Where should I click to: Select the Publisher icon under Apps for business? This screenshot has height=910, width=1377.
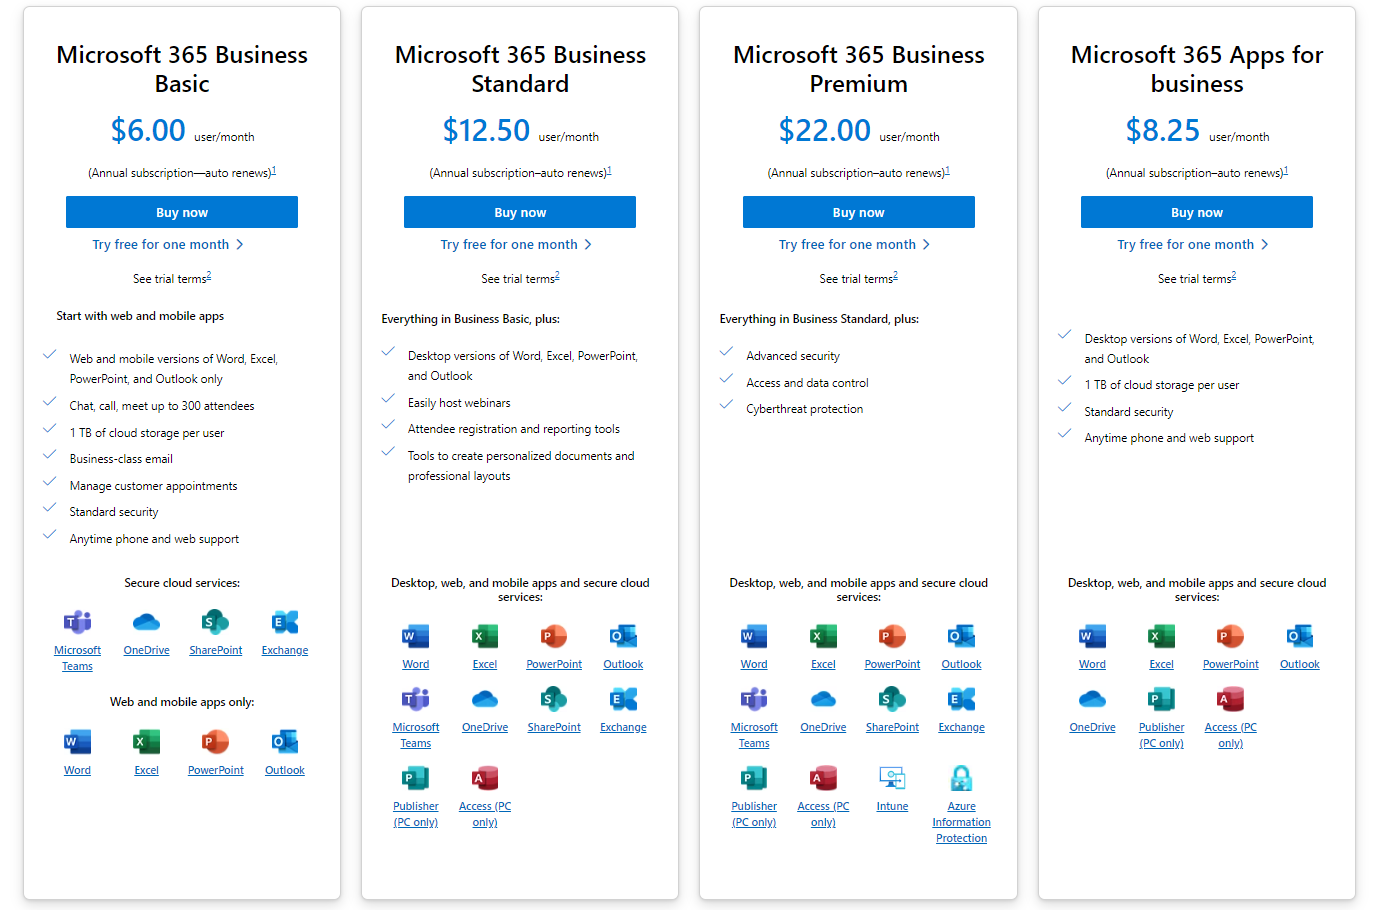coord(1161,700)
